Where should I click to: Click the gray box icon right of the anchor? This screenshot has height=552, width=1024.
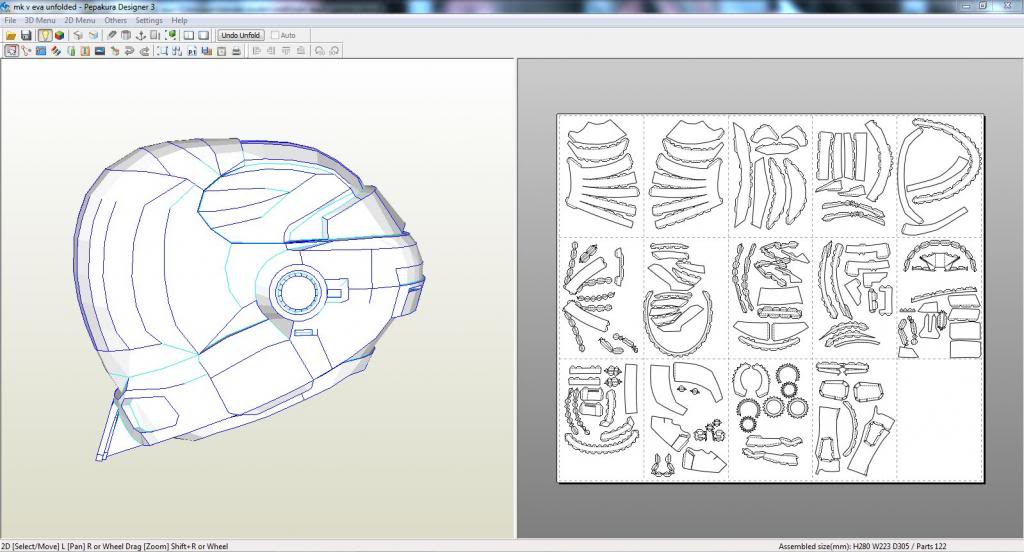click(155, 35)
